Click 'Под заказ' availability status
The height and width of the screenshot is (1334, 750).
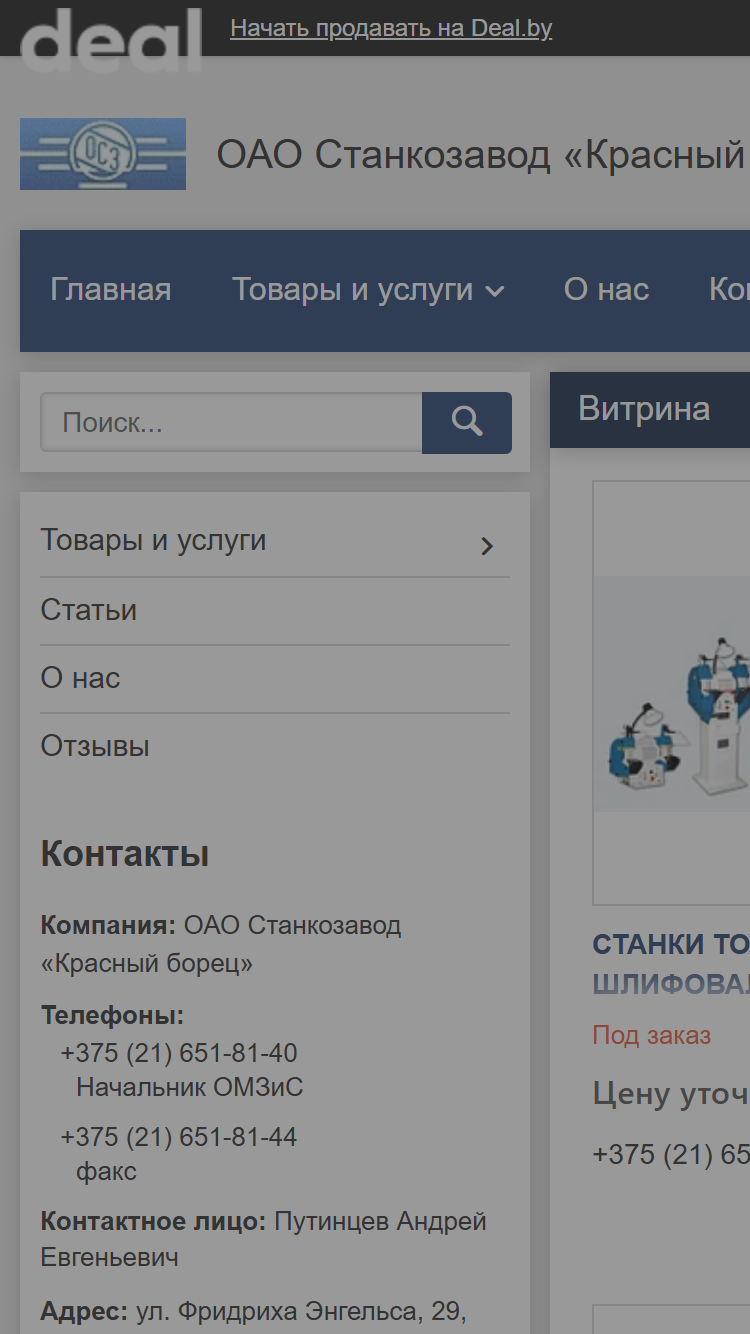pyautogui.click(x=651, y=1035)
